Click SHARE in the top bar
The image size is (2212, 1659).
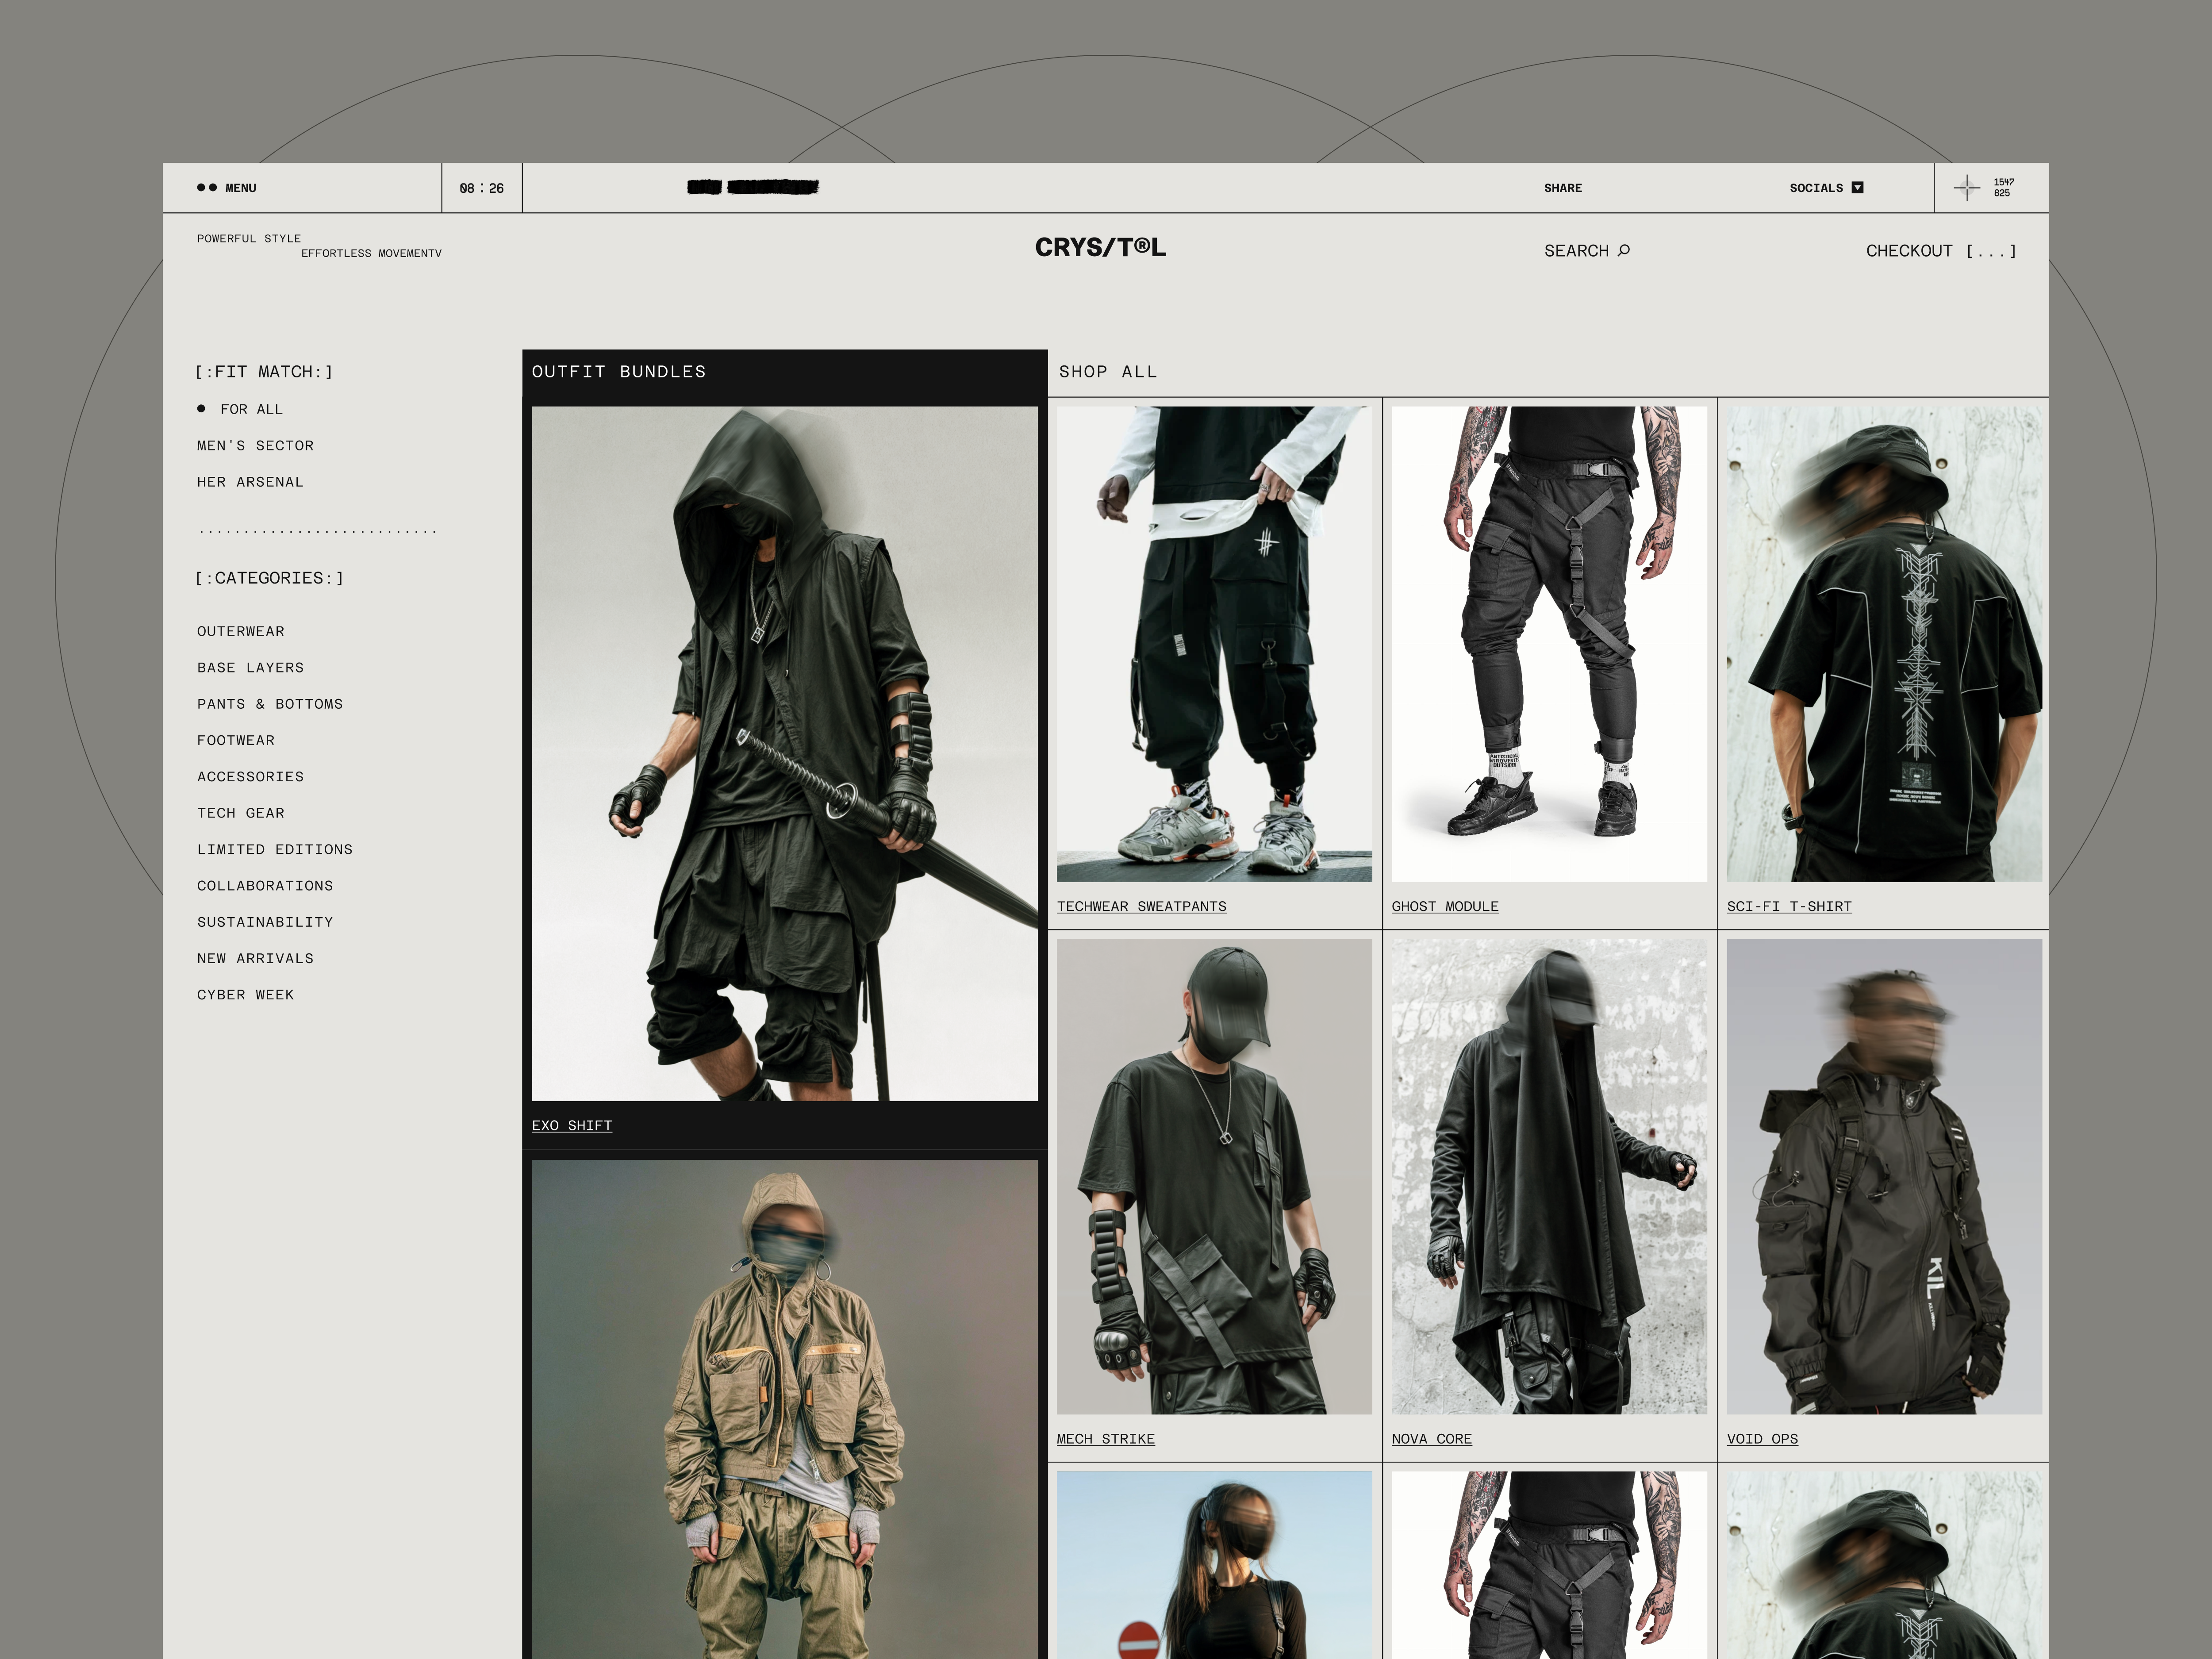pos(1562,188)
